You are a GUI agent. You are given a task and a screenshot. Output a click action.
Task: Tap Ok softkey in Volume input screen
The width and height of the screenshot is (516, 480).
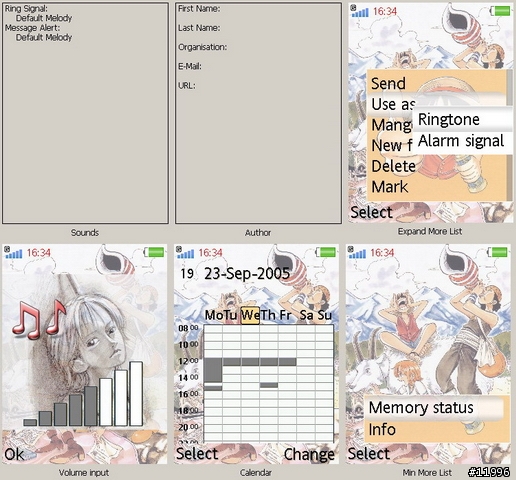(x=14, y=454)
